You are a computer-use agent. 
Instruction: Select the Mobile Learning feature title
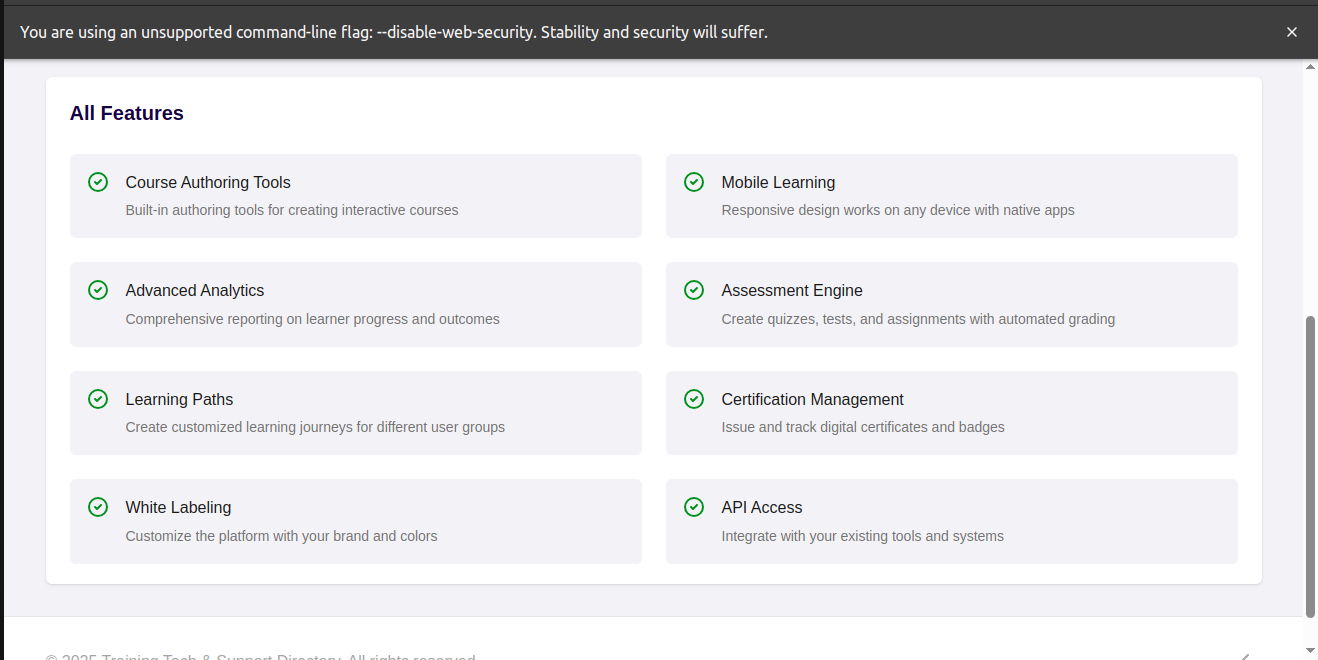pos(778,182)
